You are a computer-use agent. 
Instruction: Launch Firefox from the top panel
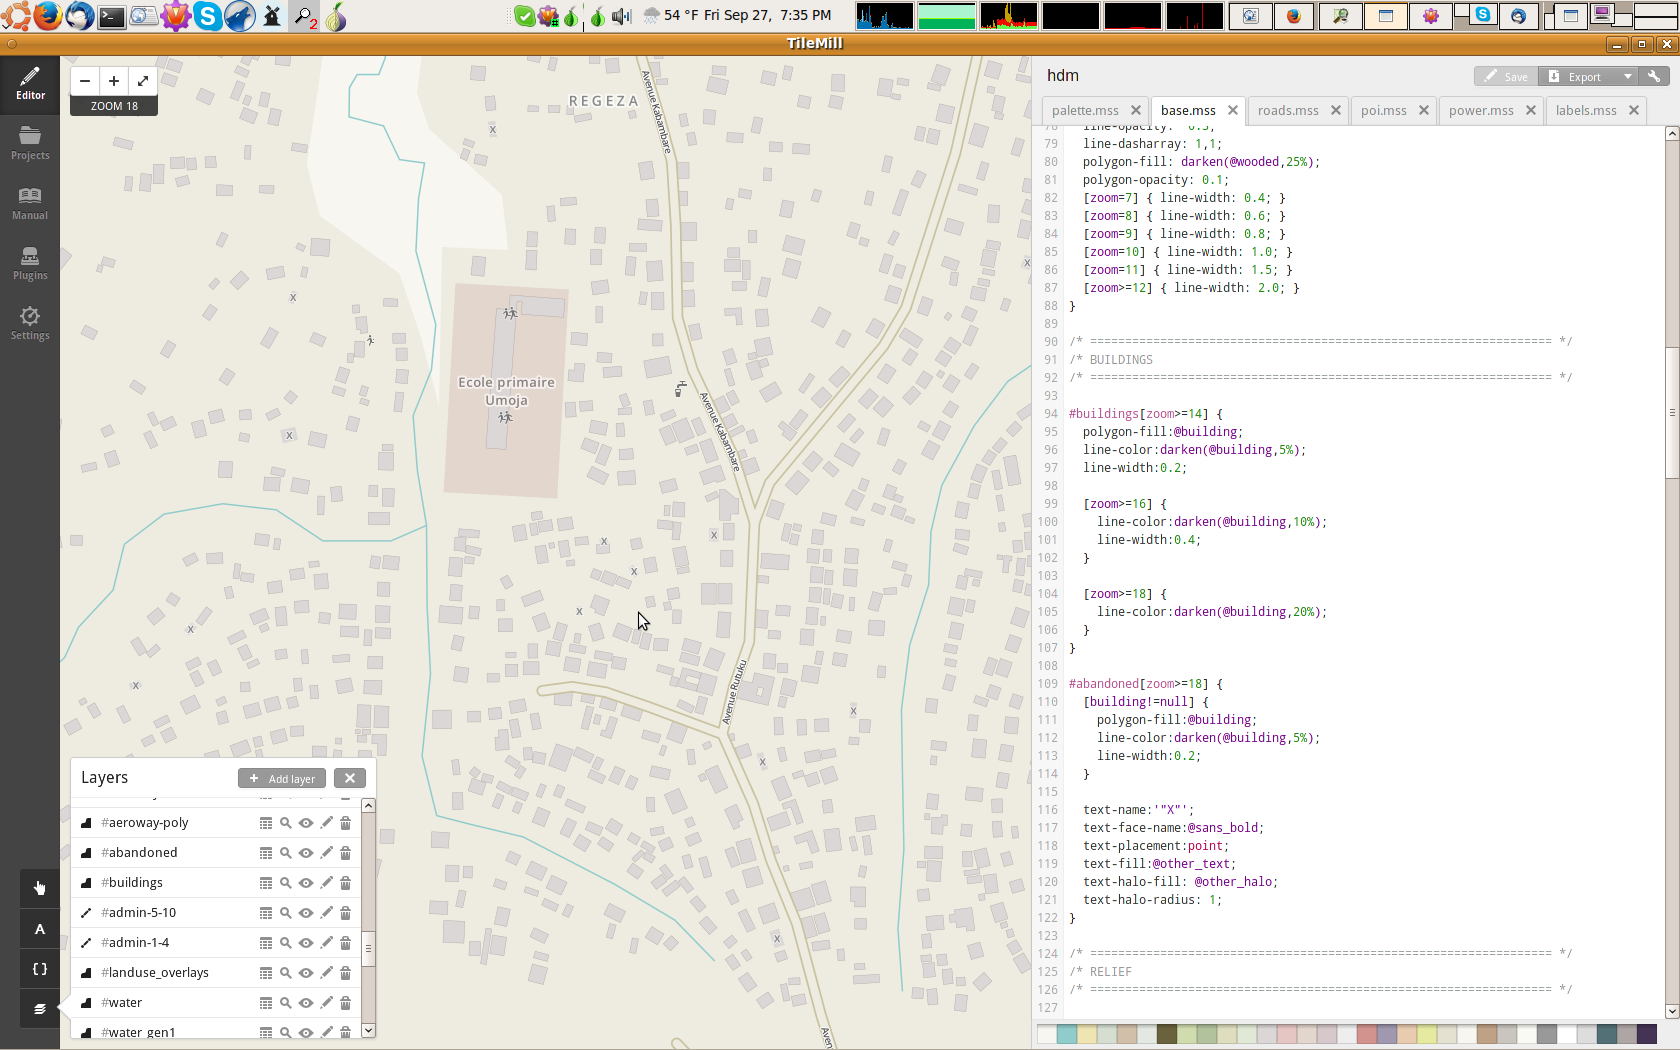click(47, 15)
